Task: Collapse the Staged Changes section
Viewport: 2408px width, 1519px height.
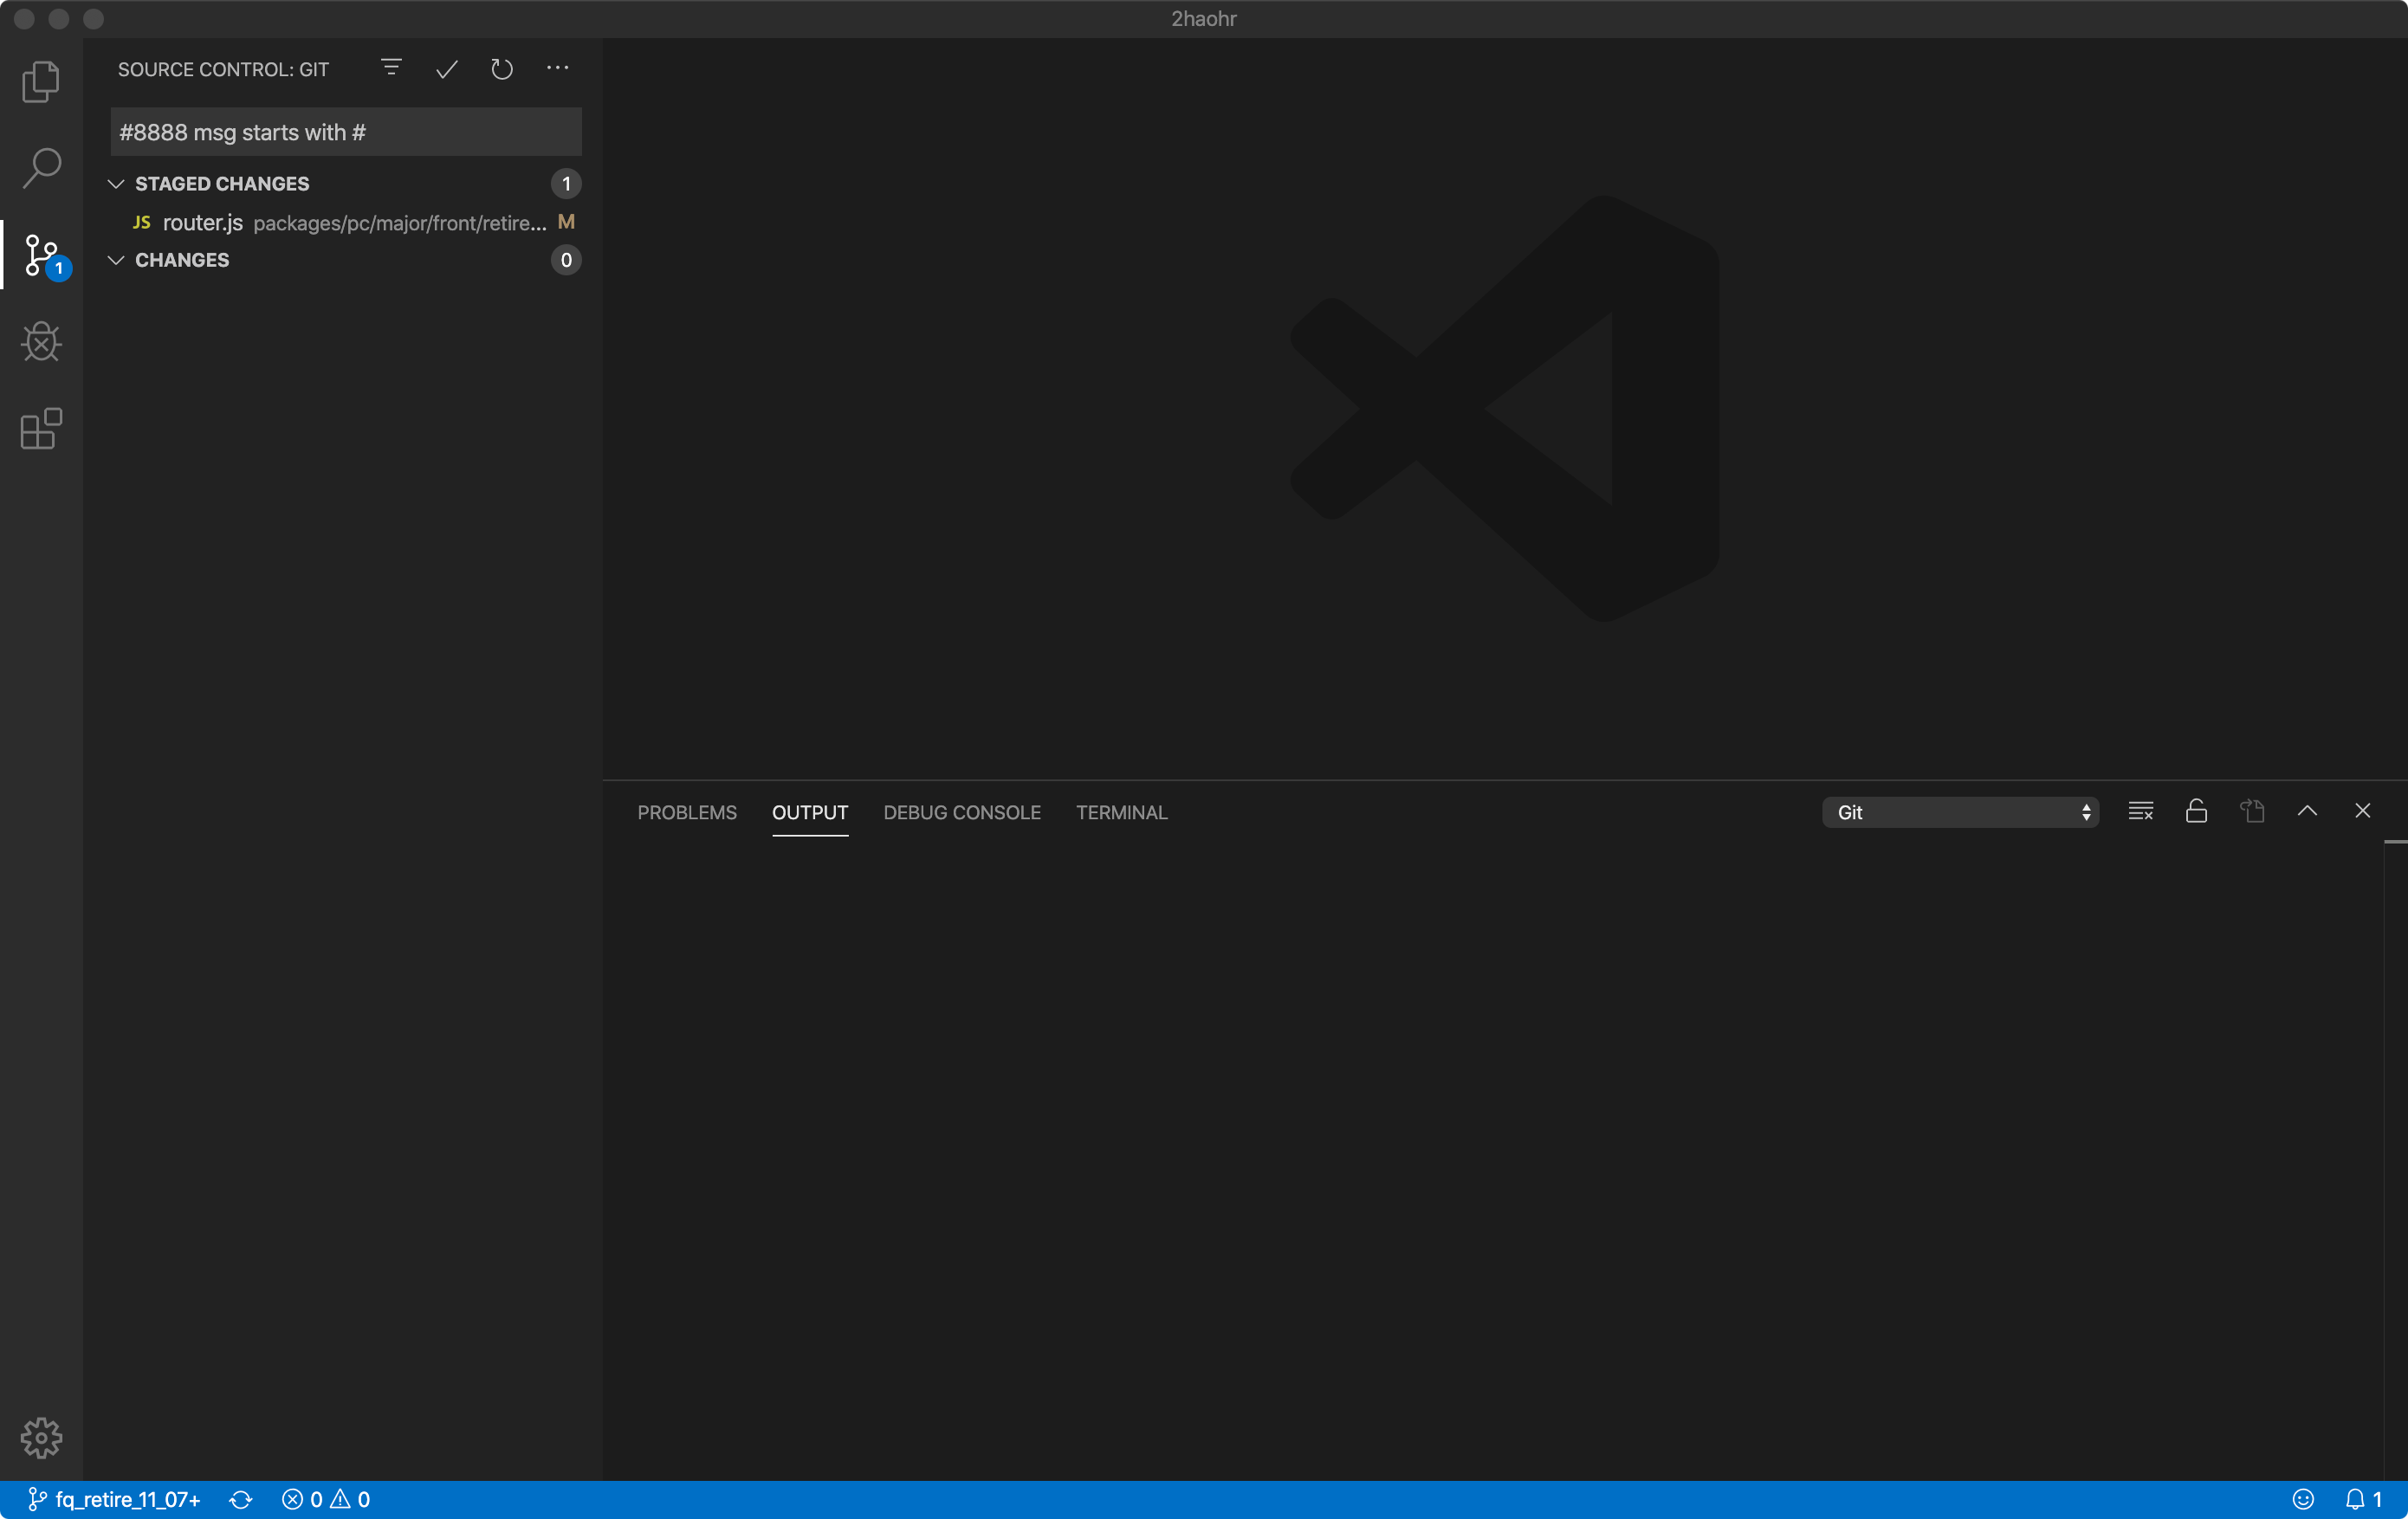Action: click(x=116, y=184)
